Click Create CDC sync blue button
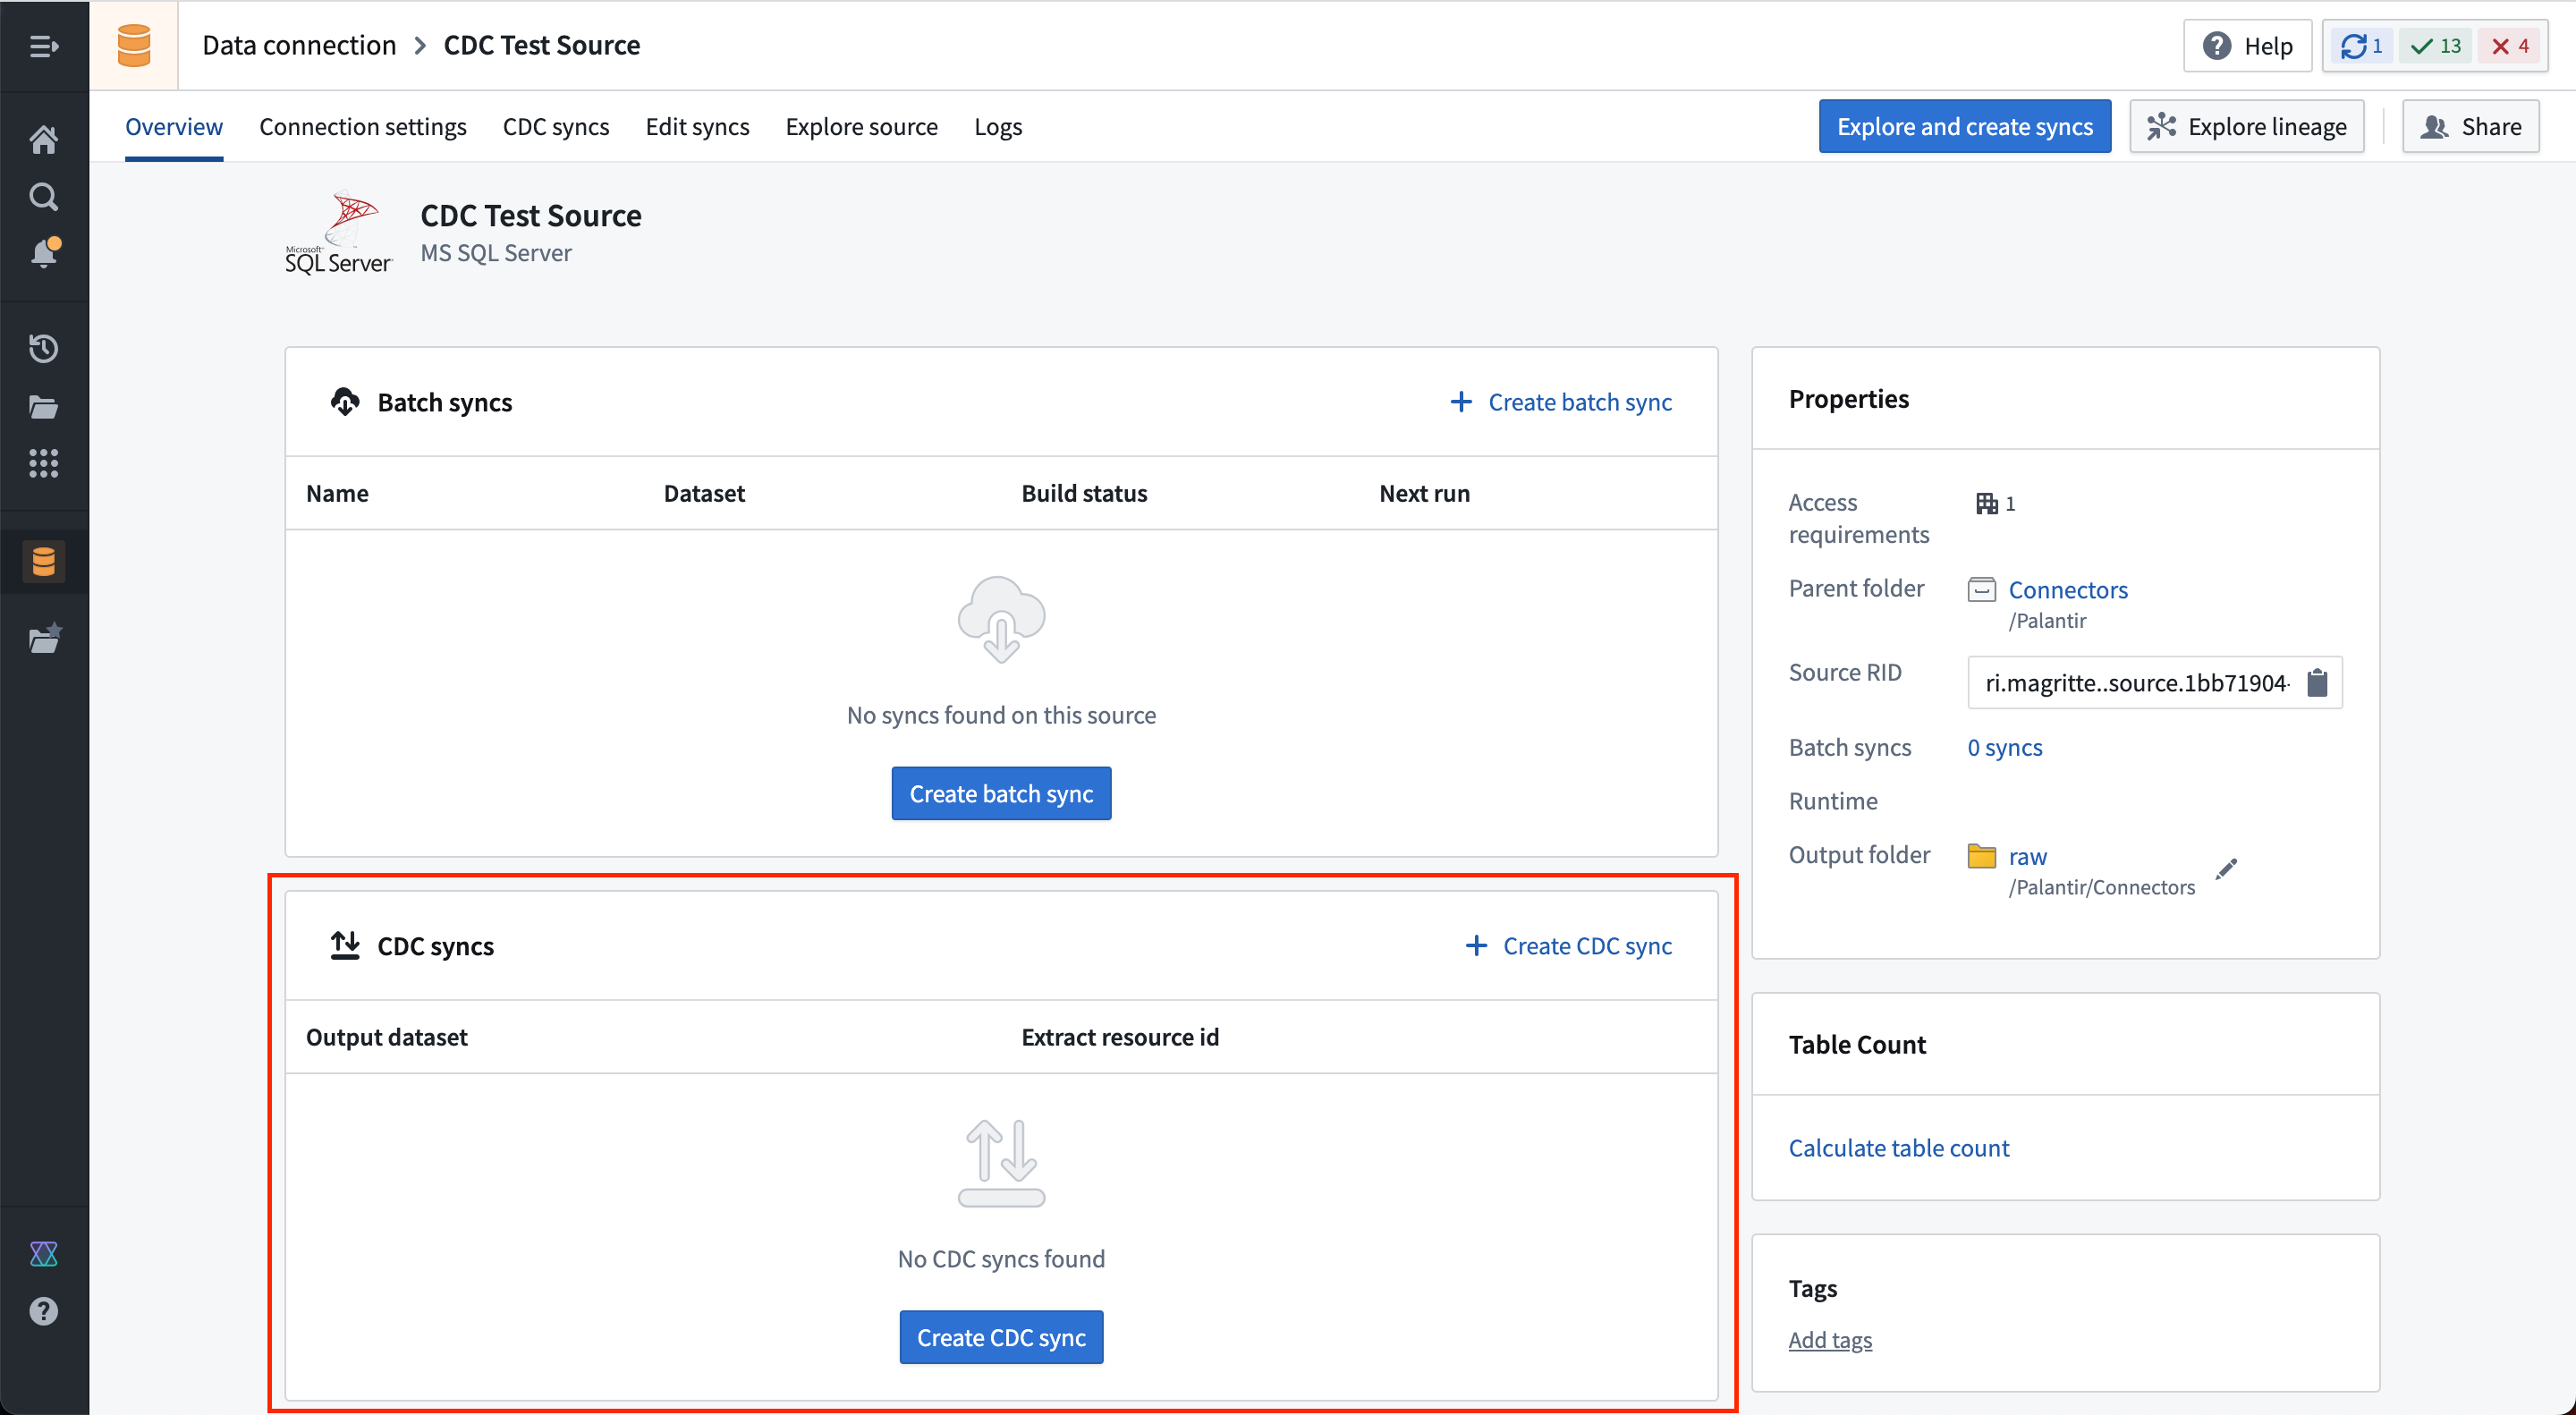This screenshot has width=2576, height=1415. click(1002, 1336)
